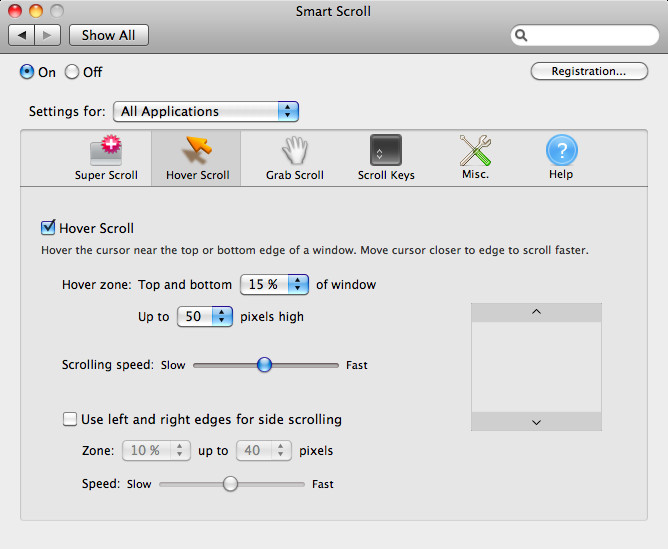Open Misc. tools icon

(x=475, y=150)
